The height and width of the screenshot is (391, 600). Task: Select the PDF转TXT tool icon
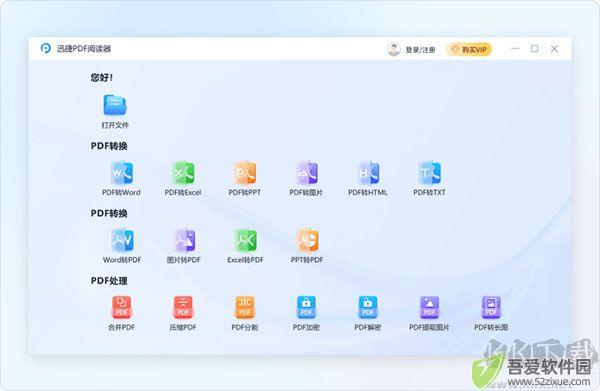pyautogui.click(x=429, y=173)
